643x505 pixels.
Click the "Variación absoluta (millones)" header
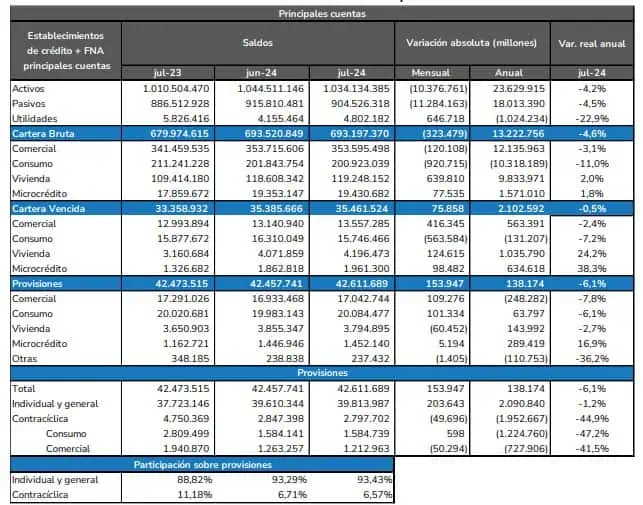tap(472, 43)
